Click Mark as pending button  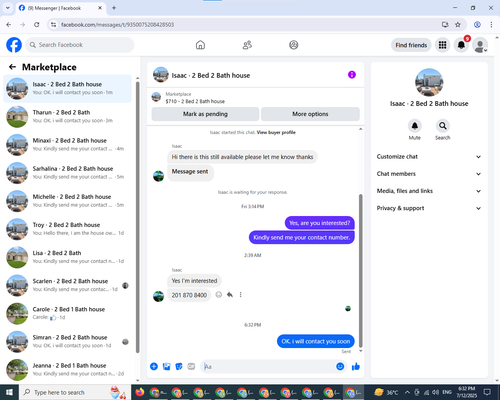coord(205,114)
